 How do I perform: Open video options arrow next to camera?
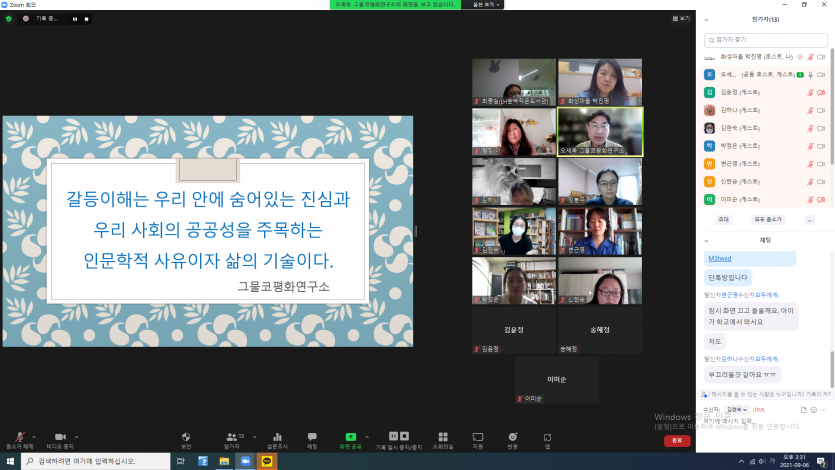[76, 437]
